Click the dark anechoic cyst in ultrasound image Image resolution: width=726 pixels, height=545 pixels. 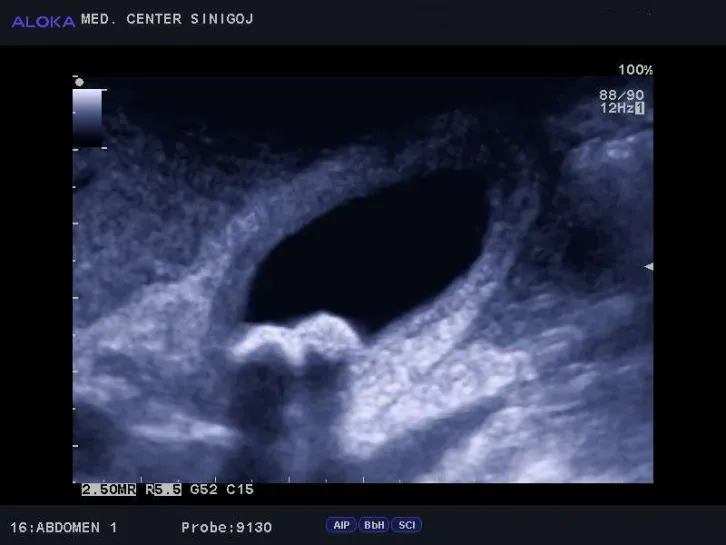368,252
